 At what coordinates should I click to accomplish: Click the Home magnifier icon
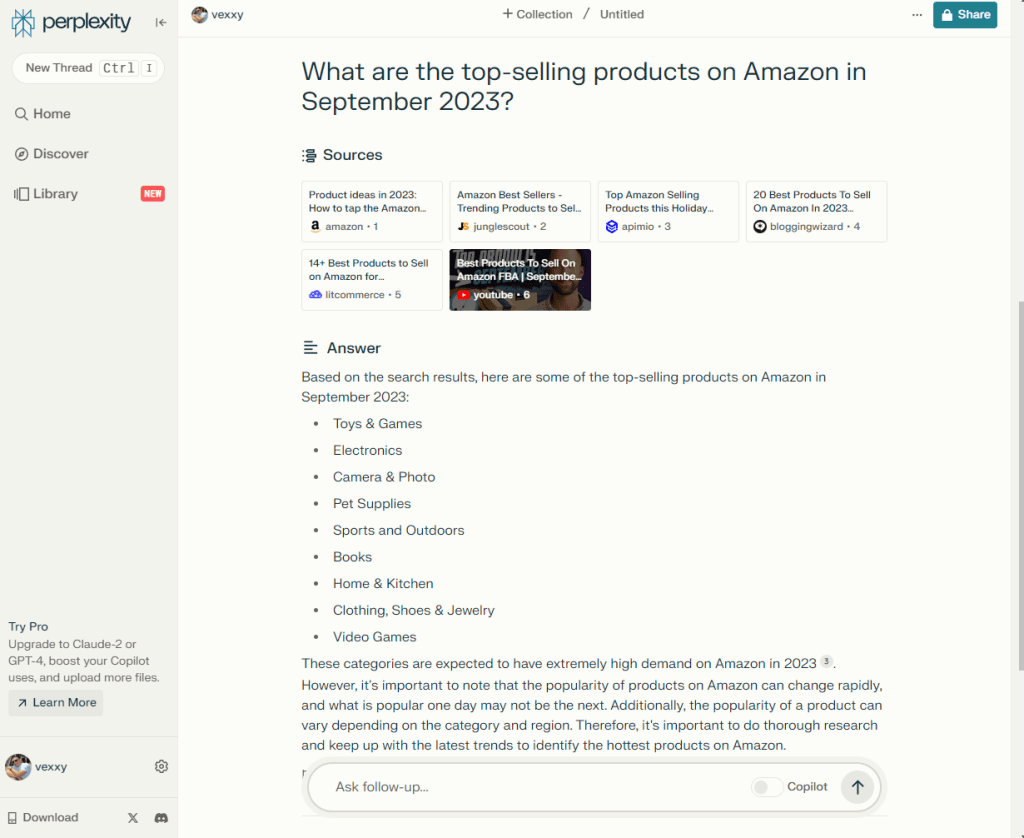click(x=22, y=114)
